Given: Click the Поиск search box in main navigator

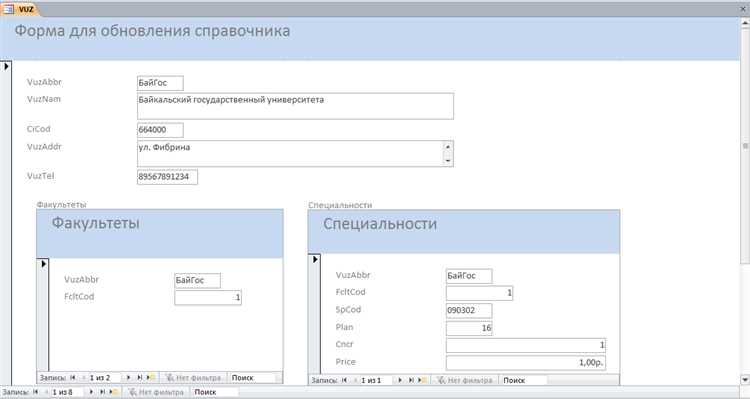Looking at the screenshot, I should 214,392.
